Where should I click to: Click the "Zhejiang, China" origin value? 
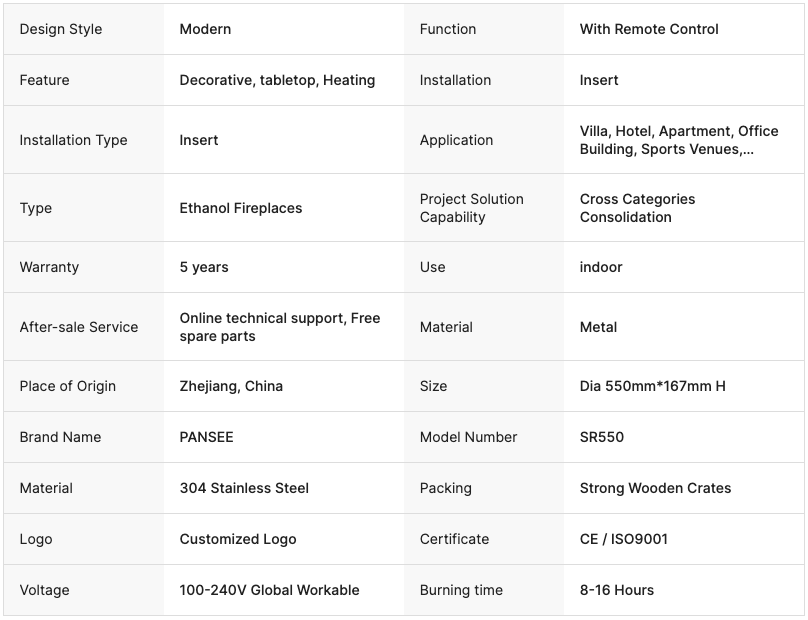(x=231, y=386)
